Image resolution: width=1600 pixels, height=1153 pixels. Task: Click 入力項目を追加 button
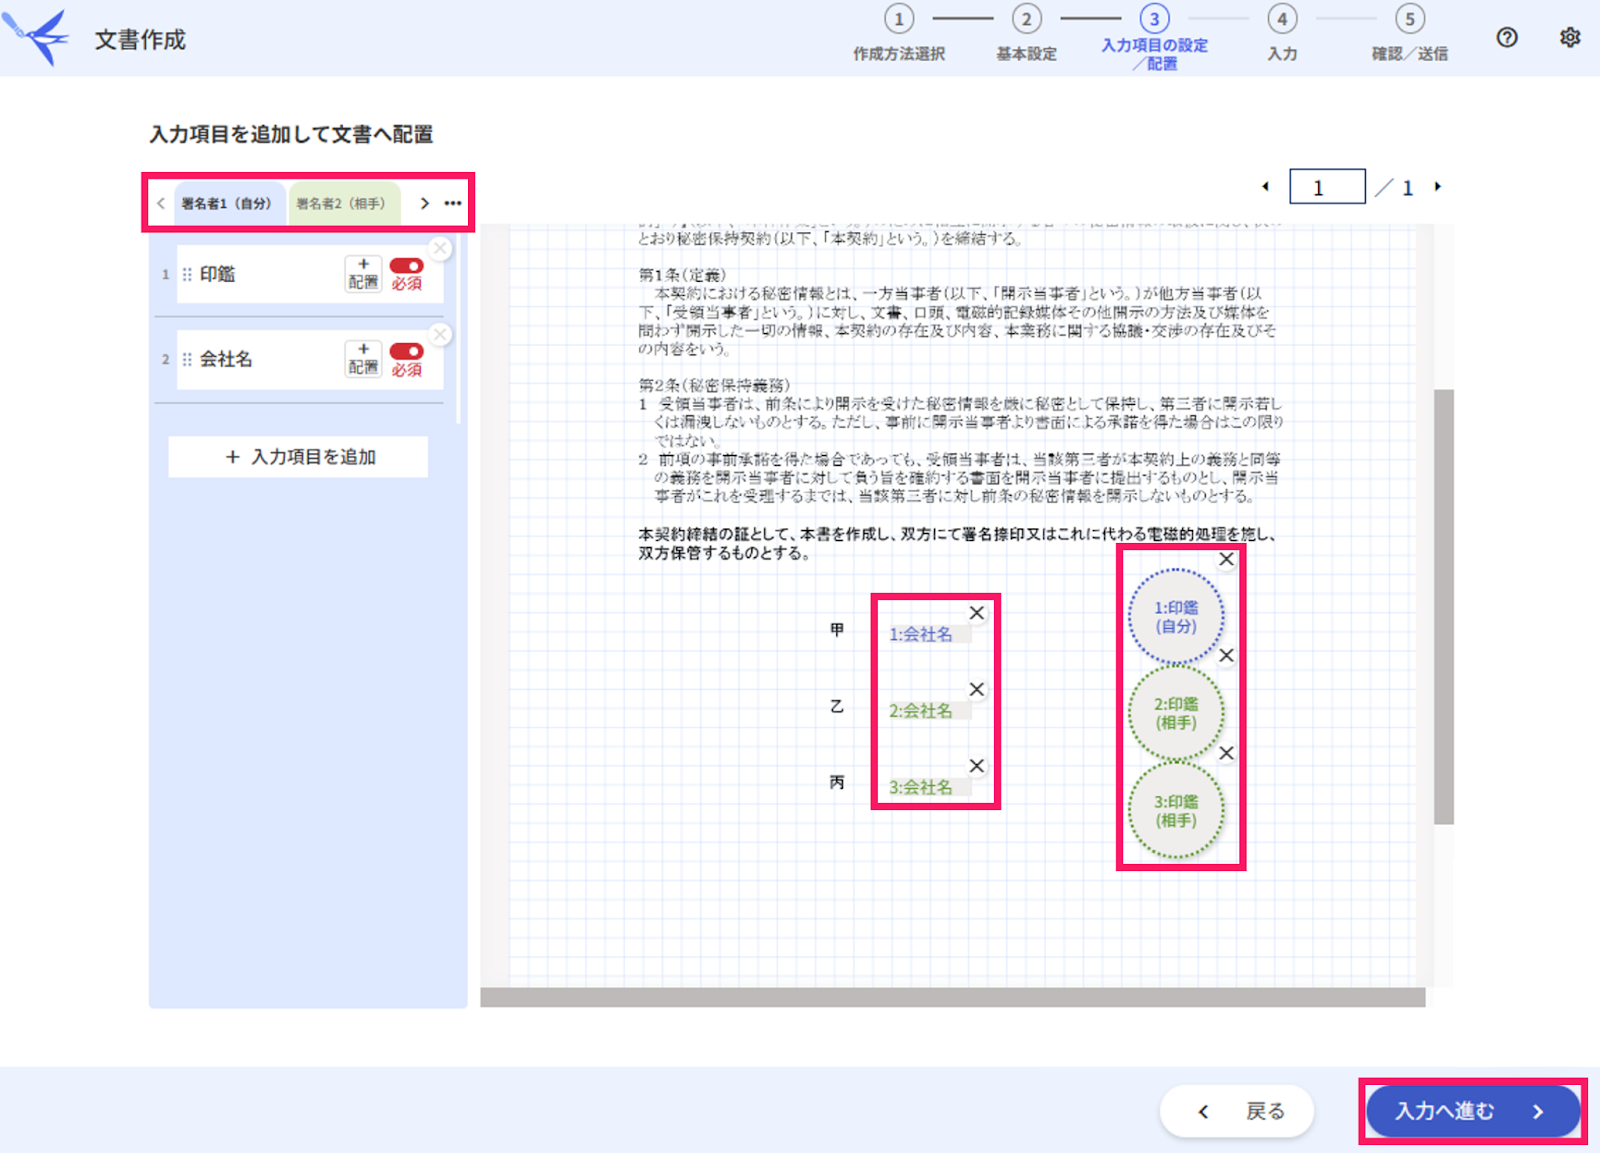point(298,457)
